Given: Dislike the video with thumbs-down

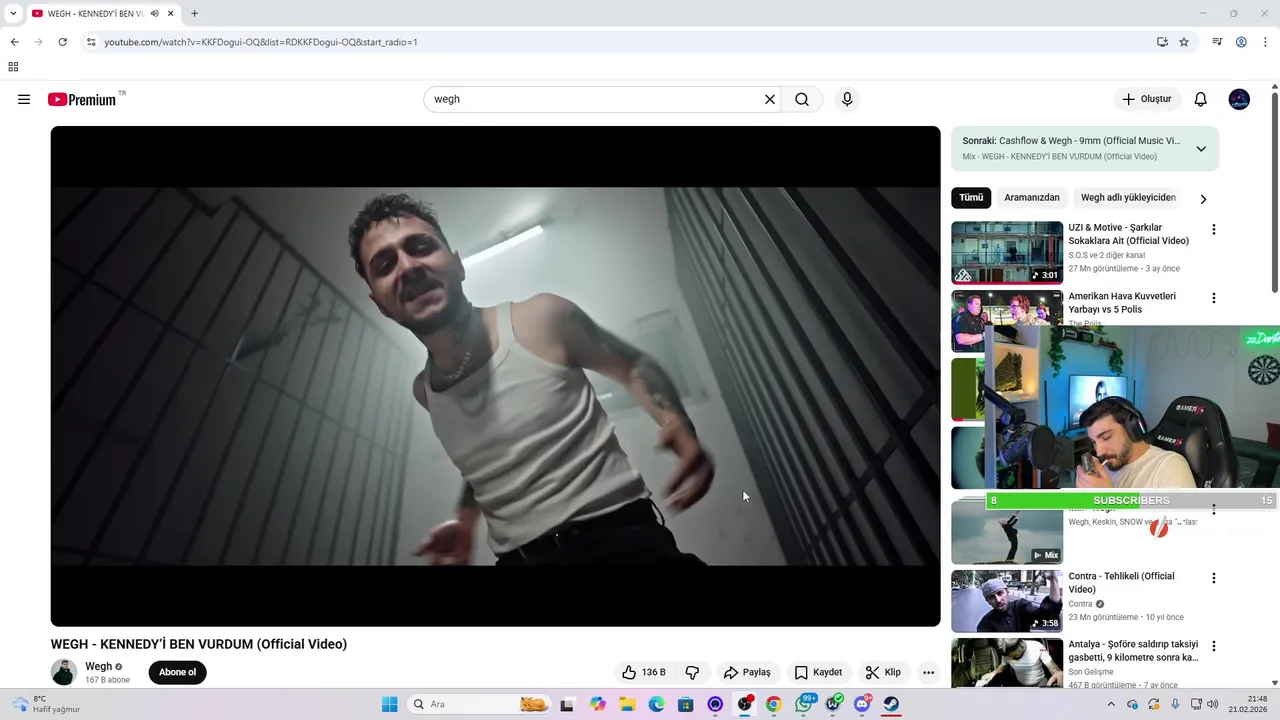Looking at the screenshot, I should (692, 672).
